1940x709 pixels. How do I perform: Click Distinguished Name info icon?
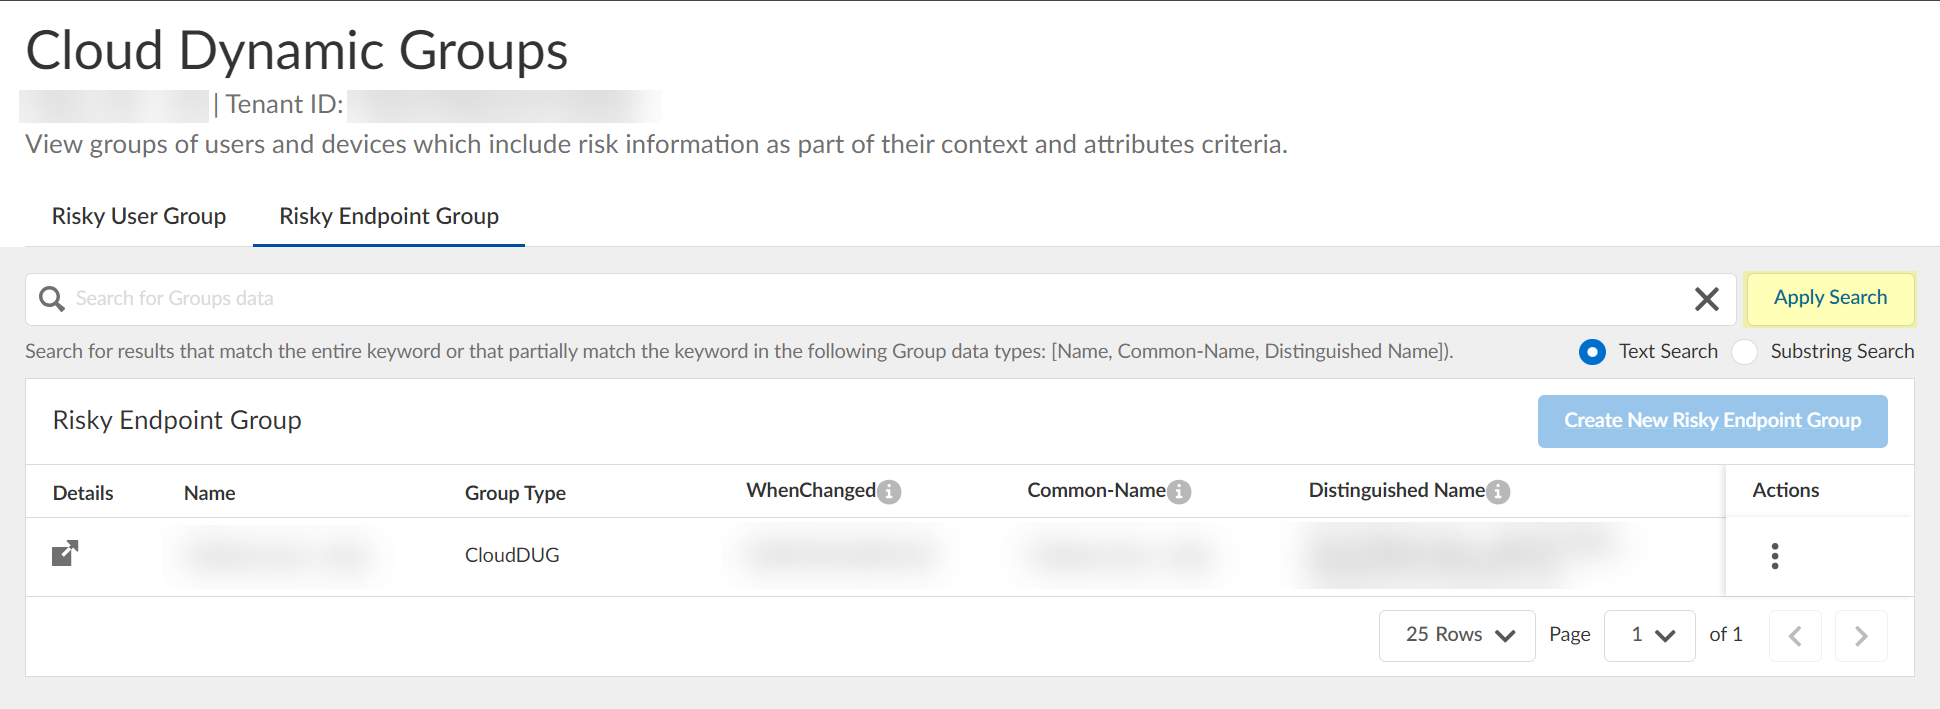tap(1498, 492)
